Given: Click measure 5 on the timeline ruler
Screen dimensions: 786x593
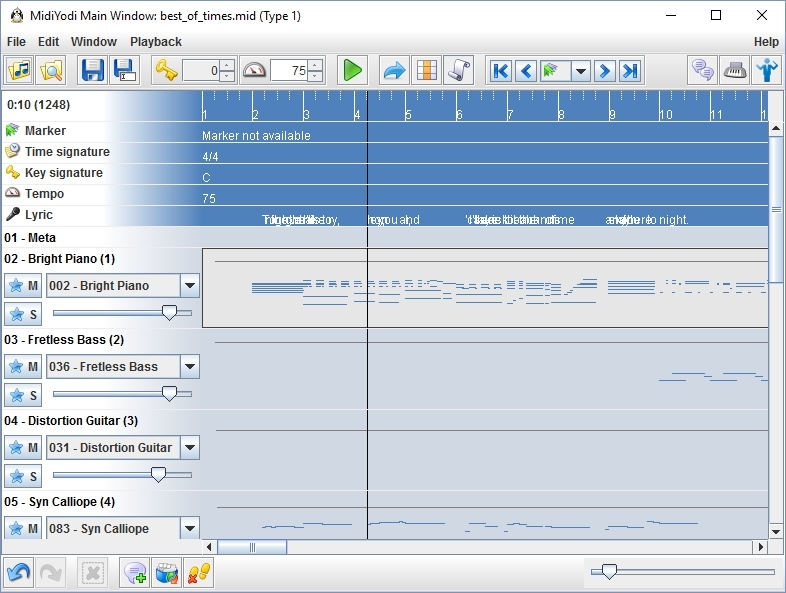Looking at the screenshot, I should coord(408,115).
